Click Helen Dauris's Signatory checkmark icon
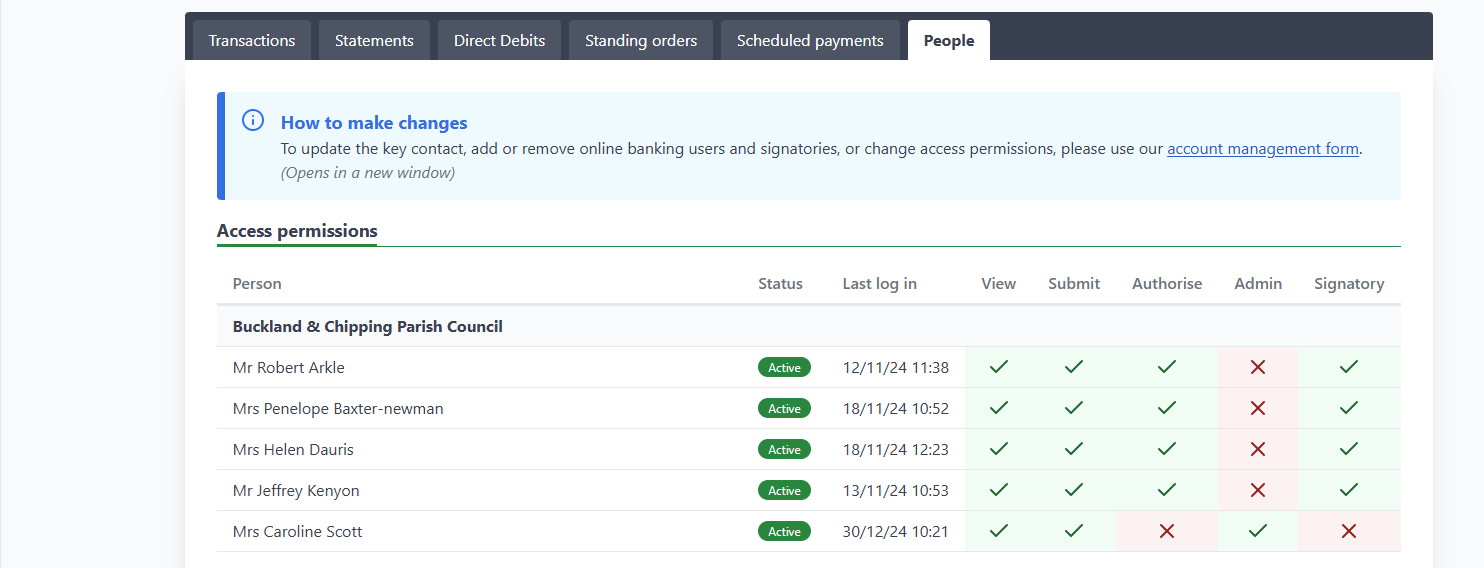Screen dimensions: 1484x568 pos(1348,449)
